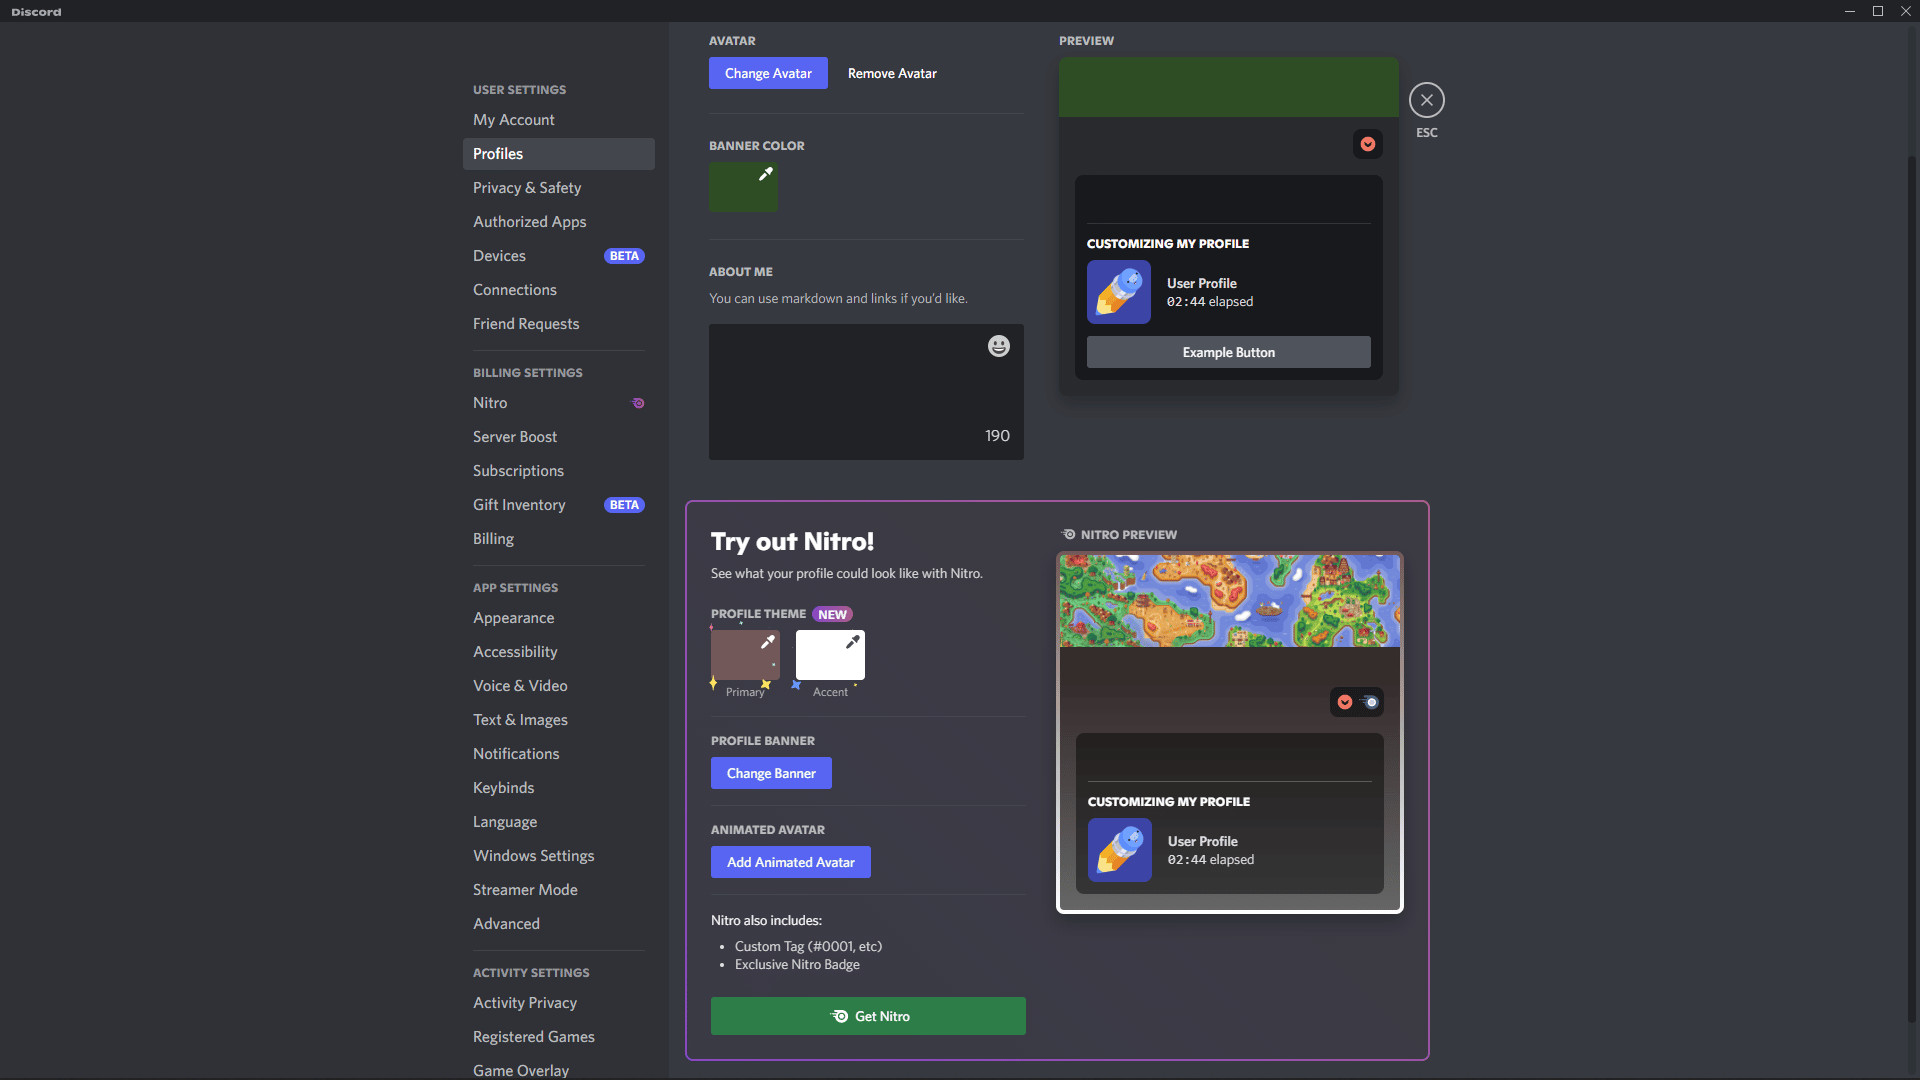Click the green Get Nitro button
The width and height of the screenshot is (1920, 1080).
tap(868, 1016)
